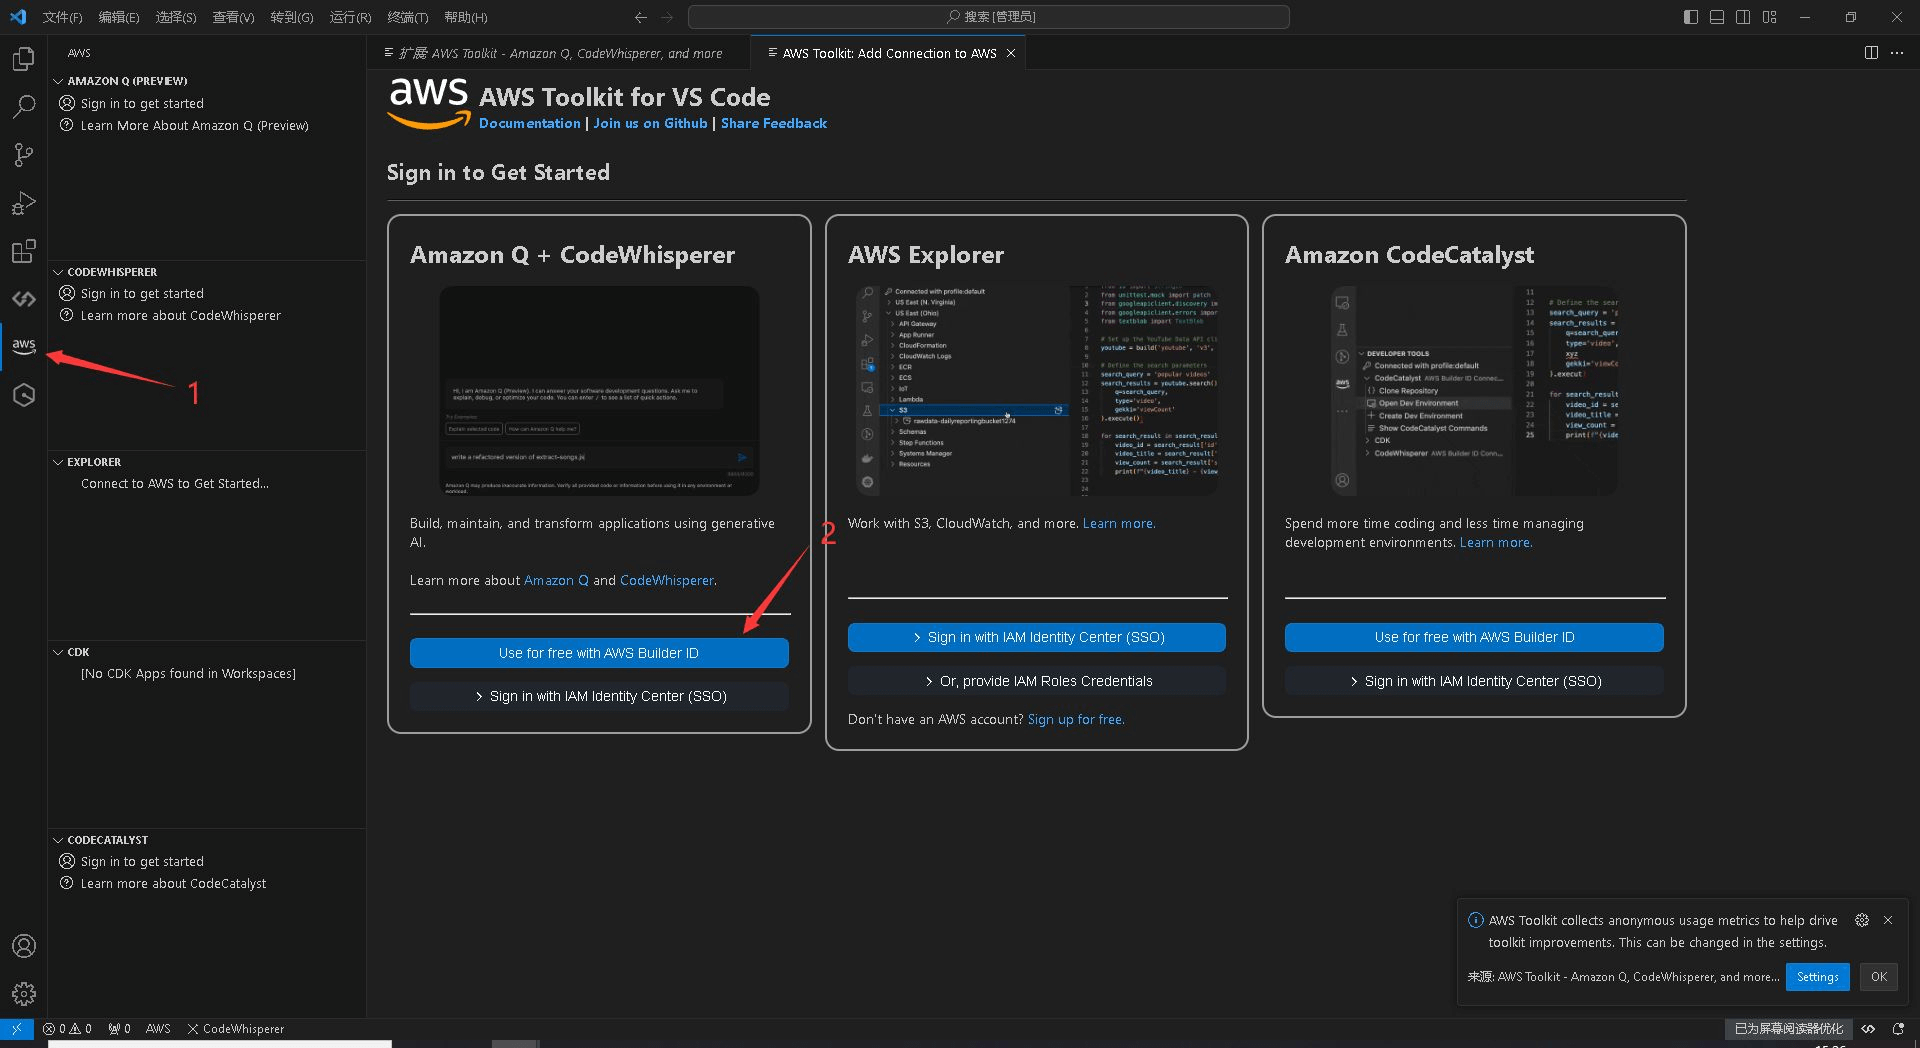Expand Sign in with IAM Identity Center in AWS Explorer card
Screen dimensions: 1920x1048
[1037, 637]
